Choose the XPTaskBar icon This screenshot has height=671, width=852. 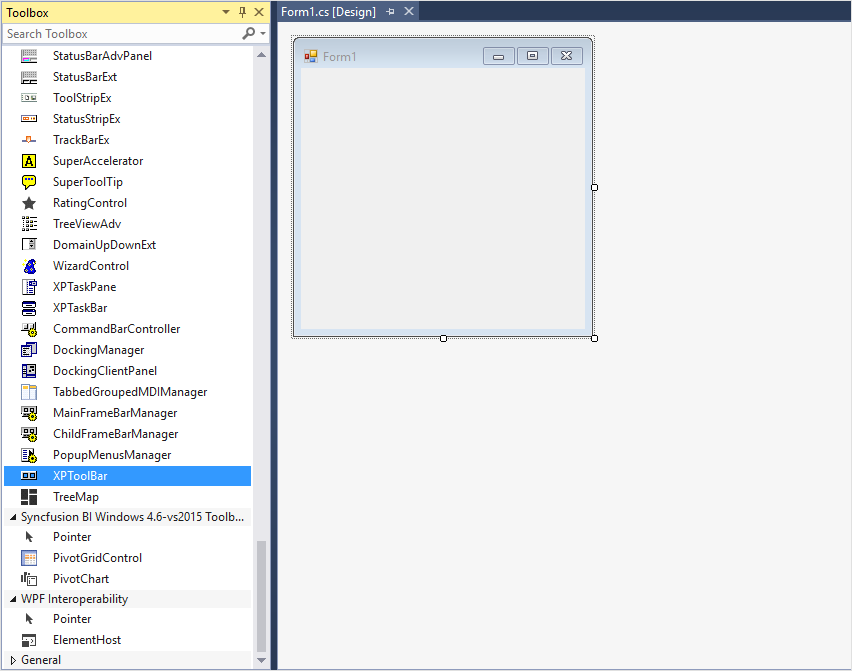tap(29, 308)
